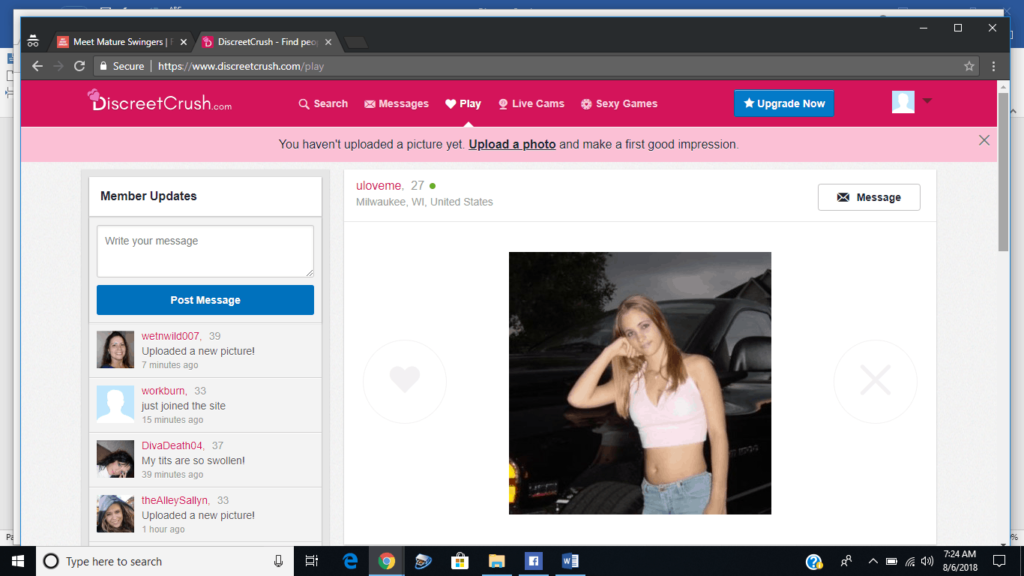The image size is (1024, 576).
Task: Open Chrome's three-dot menu
Action: pos(993,66)
